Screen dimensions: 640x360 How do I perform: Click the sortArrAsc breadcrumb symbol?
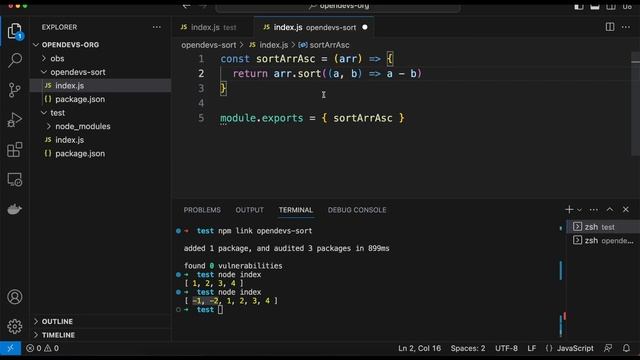coord(324,45)
